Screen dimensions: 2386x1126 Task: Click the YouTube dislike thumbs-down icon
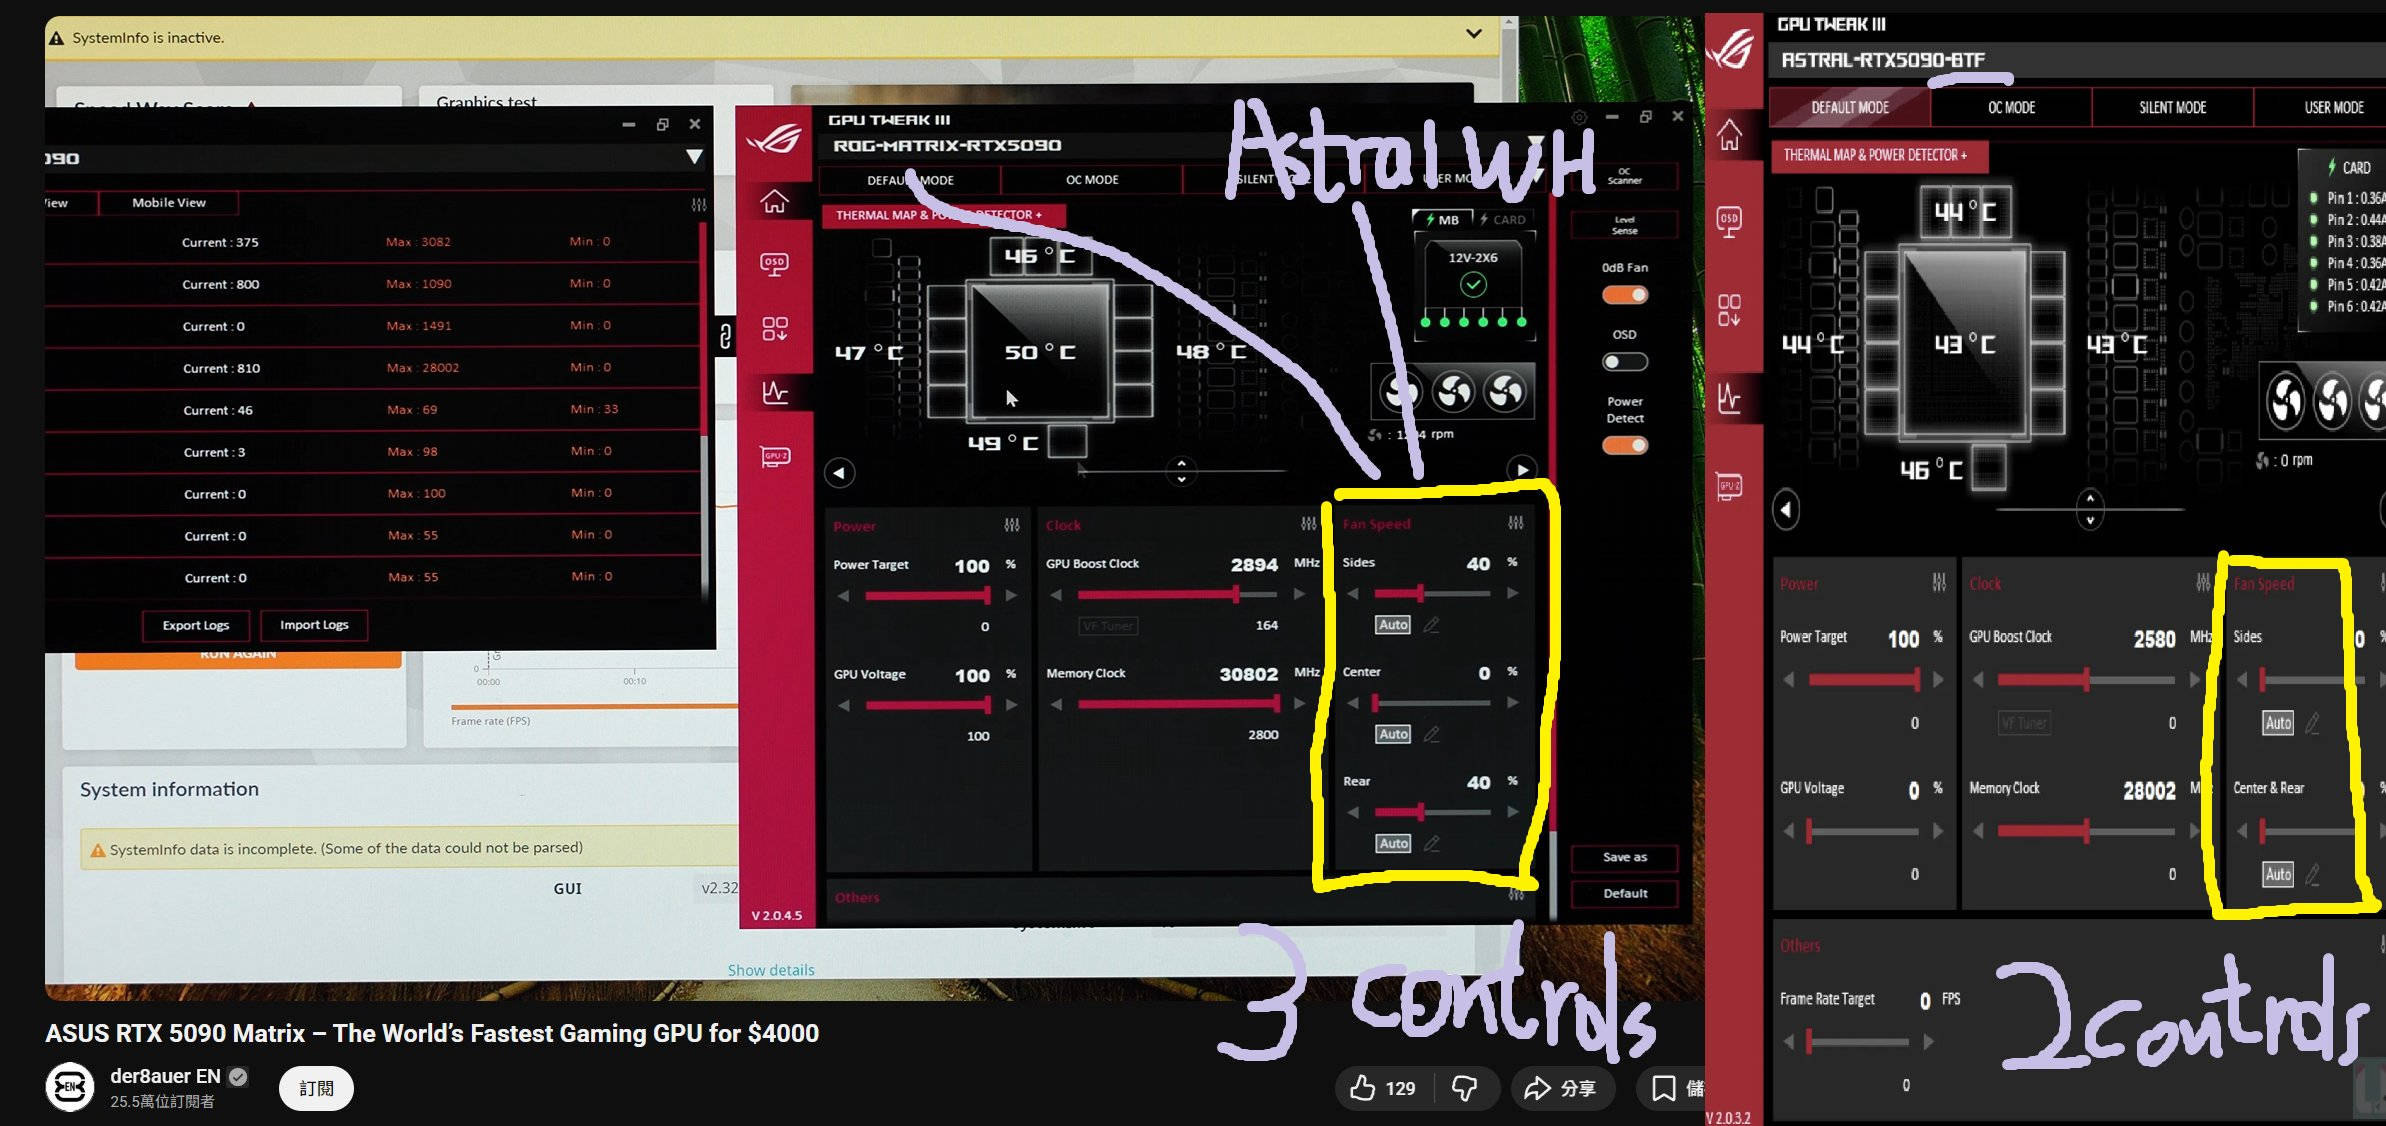coord(1464,1088)
